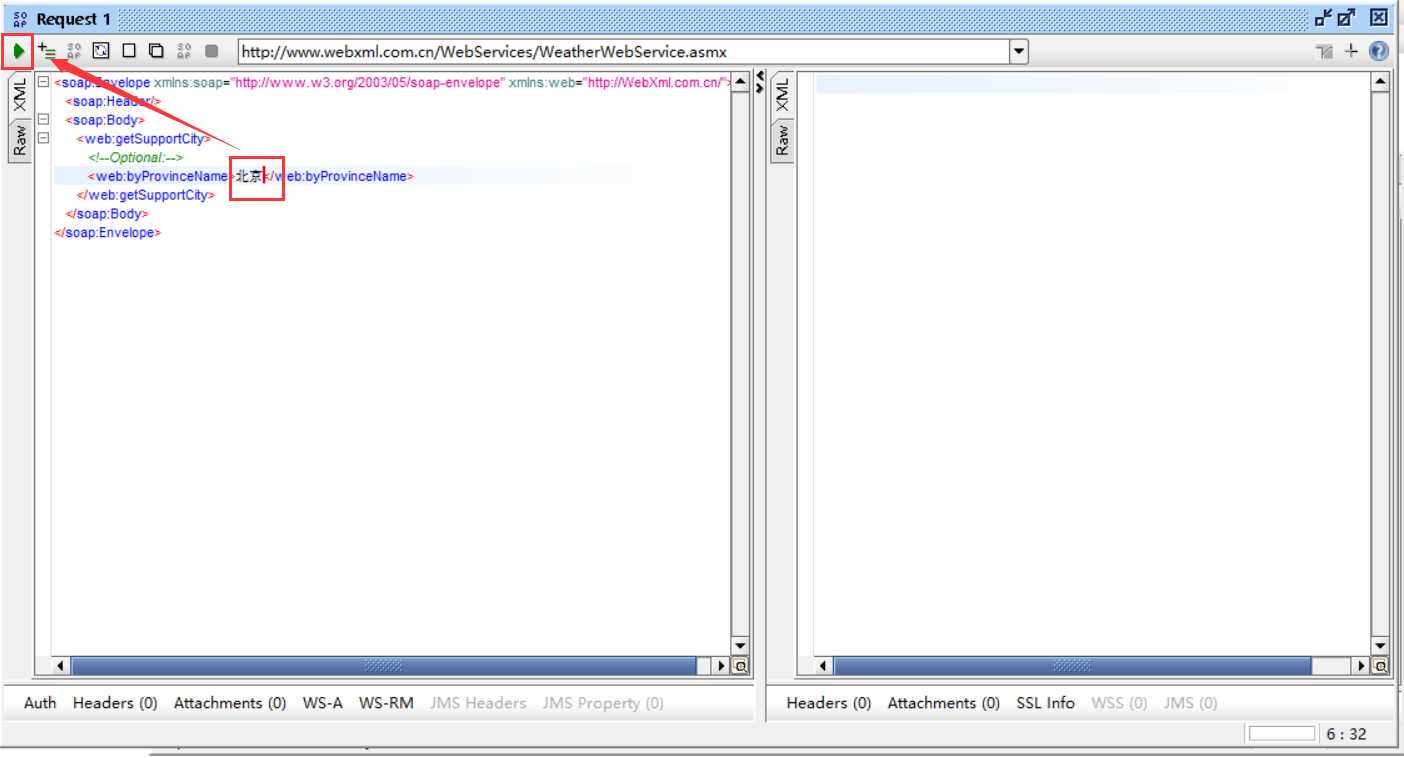1404x758 pixels.
Task: Collapse the web:getSupportCity node
Action: coord(43,139)
